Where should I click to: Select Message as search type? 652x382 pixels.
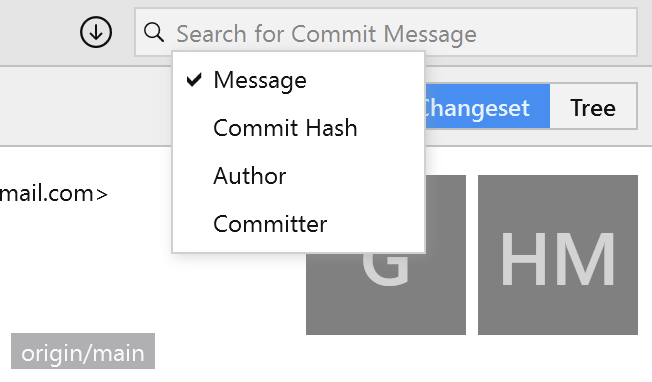(299, 80)
